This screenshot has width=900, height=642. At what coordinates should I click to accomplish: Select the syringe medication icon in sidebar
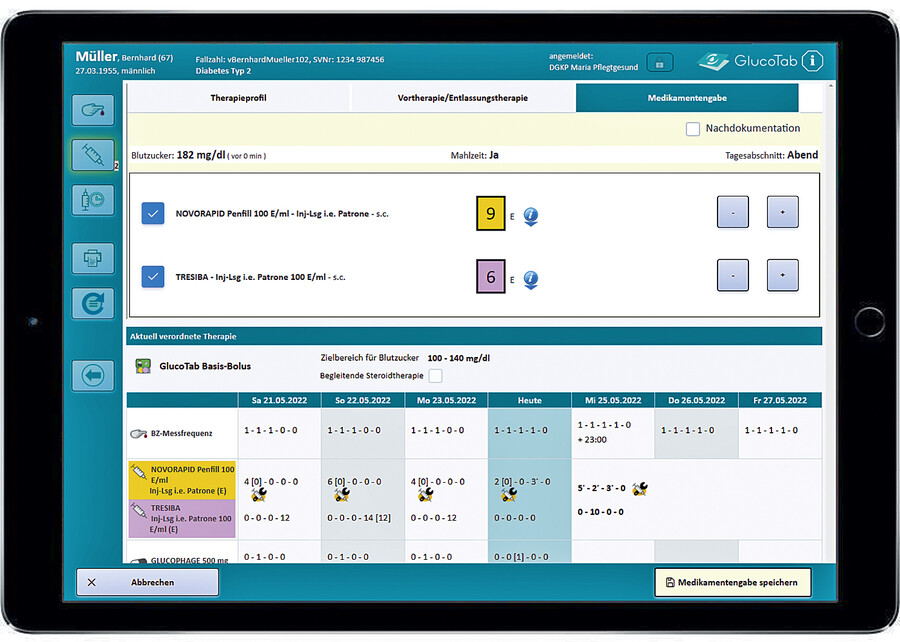tap(92, 155)
